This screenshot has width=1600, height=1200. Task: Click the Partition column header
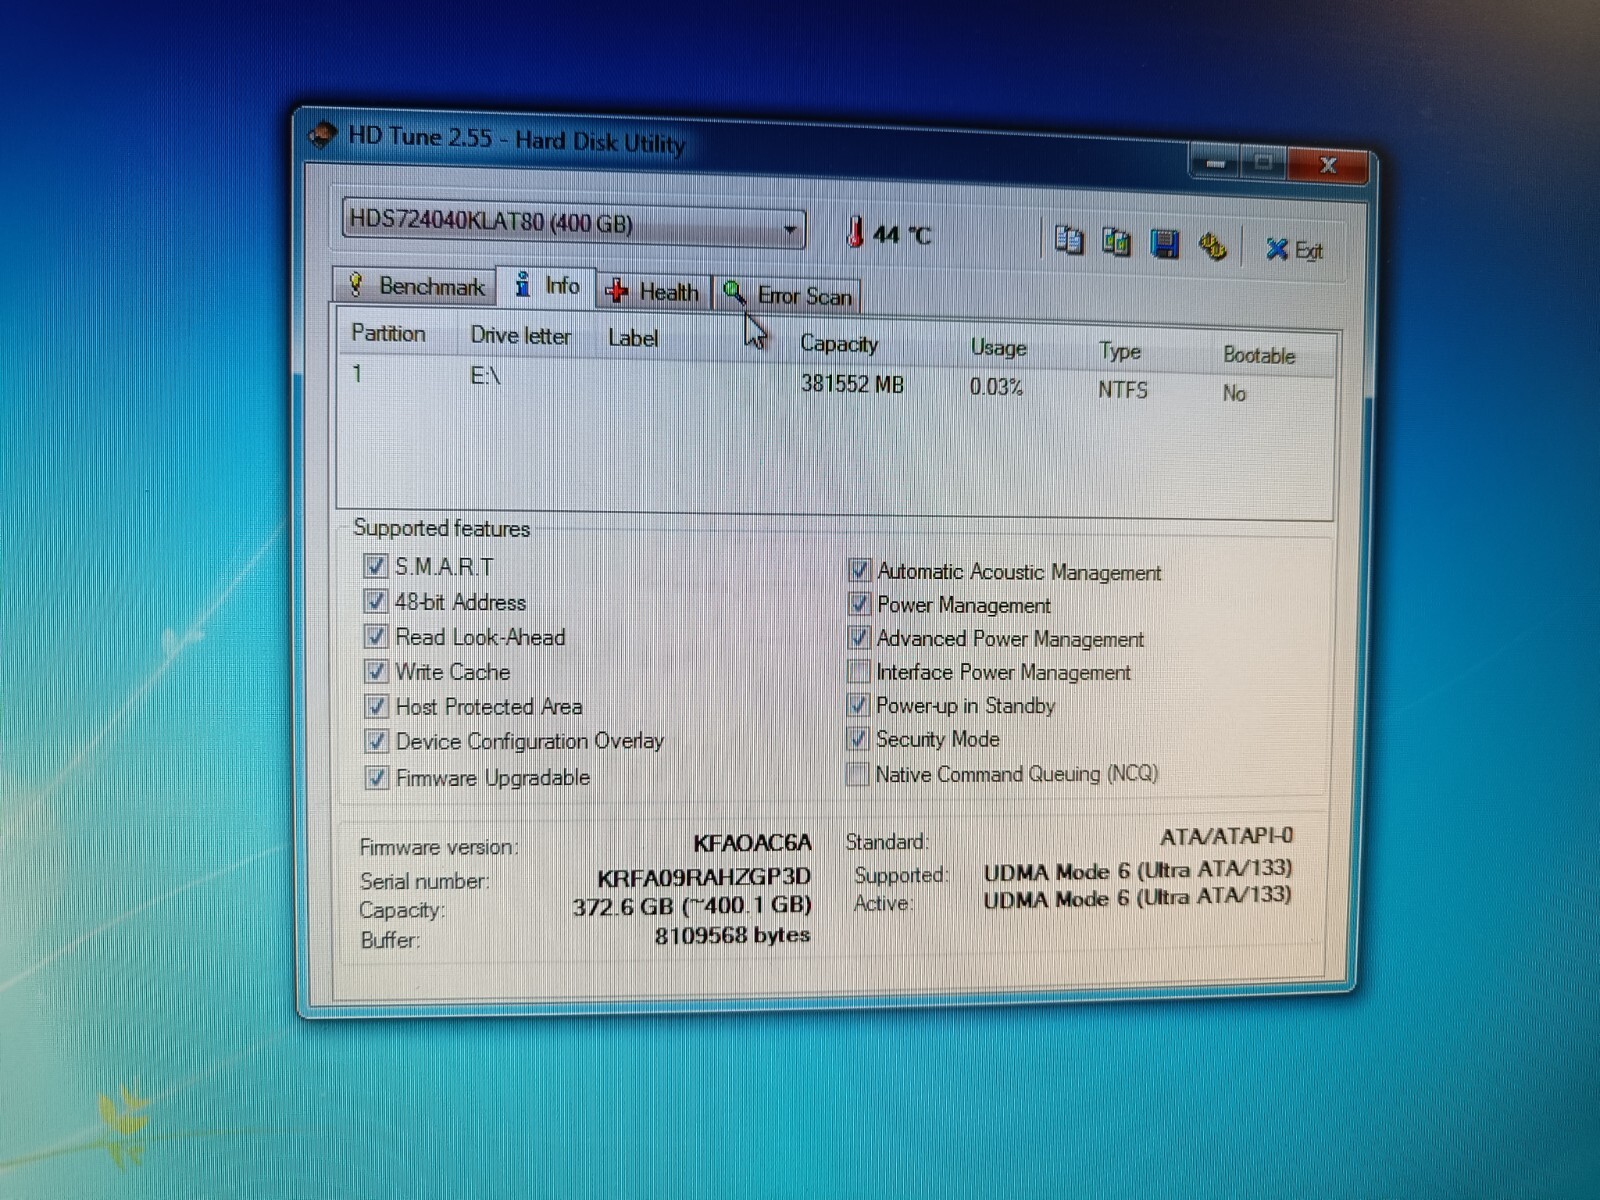(x=388, y=333)
